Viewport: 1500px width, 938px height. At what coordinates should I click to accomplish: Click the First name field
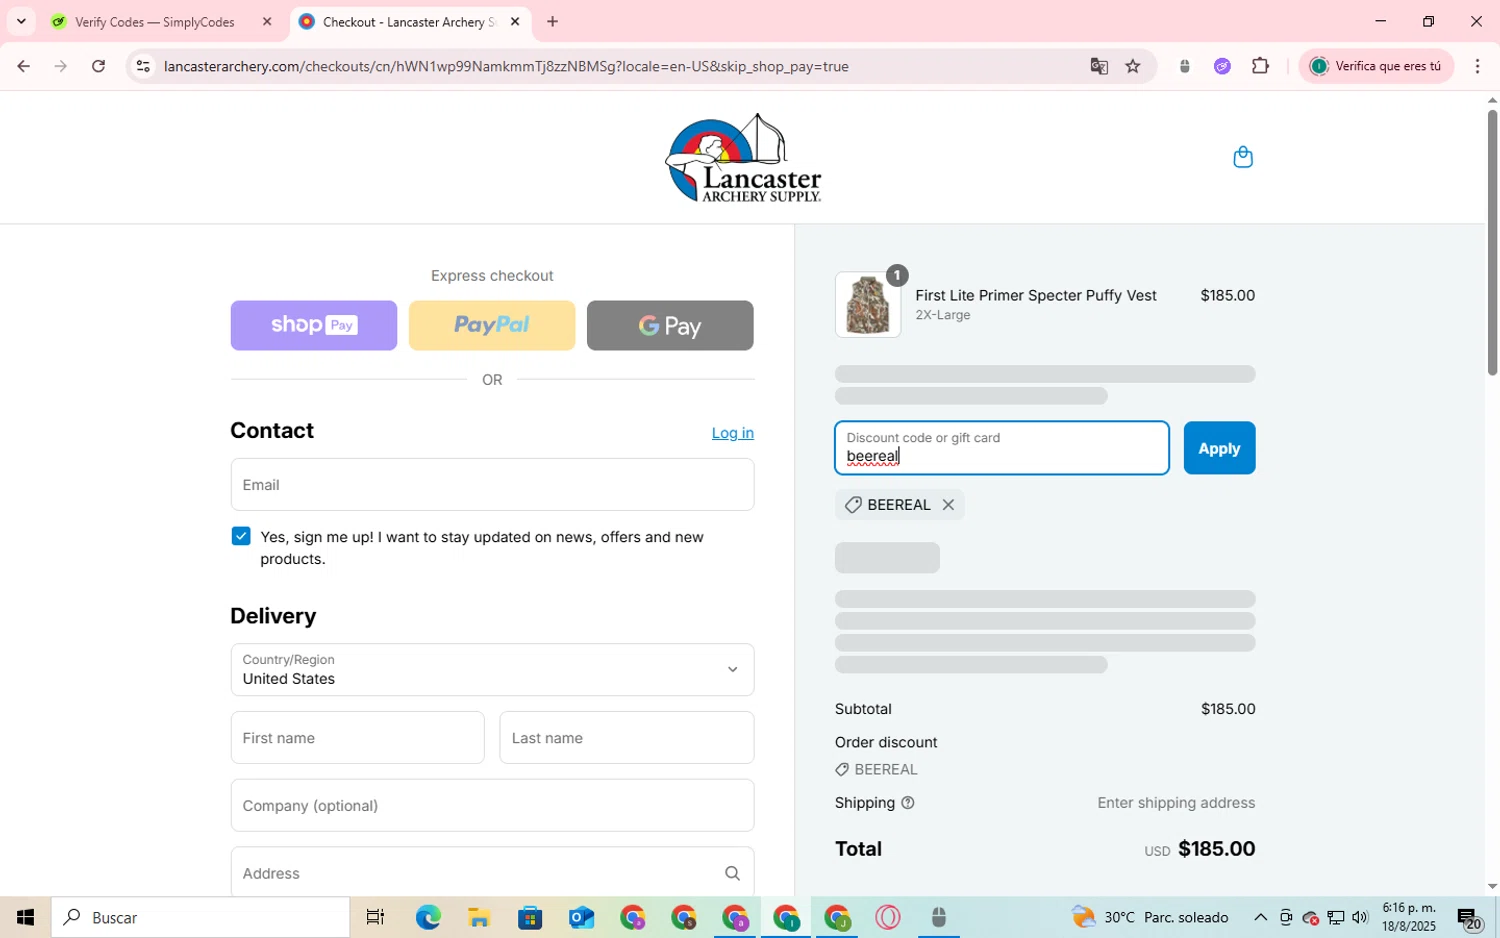(357, 737)
